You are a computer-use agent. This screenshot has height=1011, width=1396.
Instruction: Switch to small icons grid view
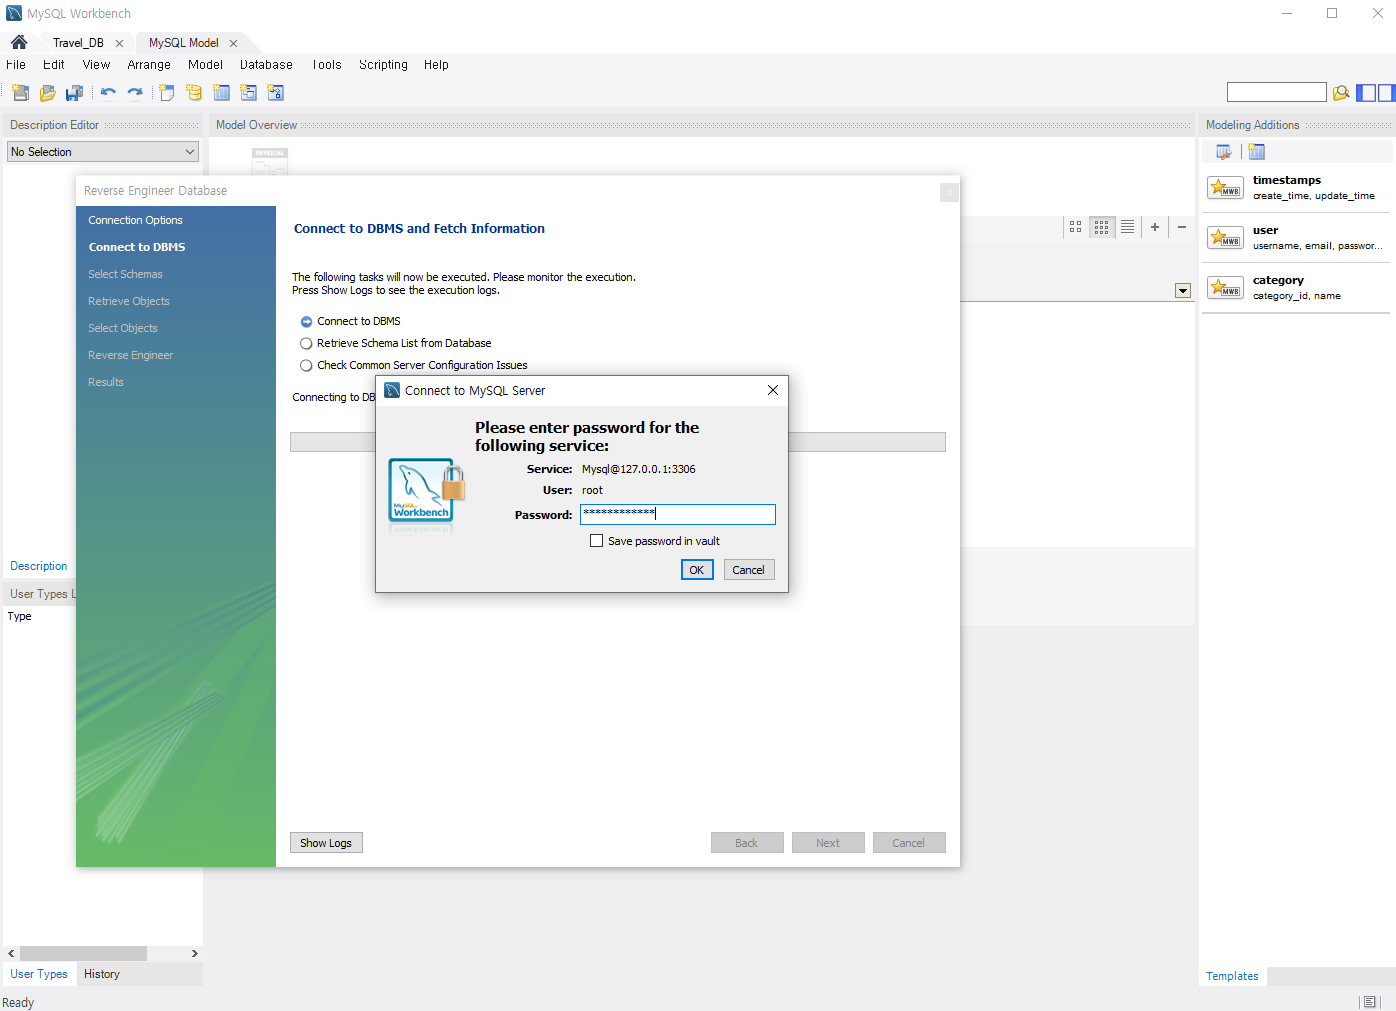(1101, 227)
